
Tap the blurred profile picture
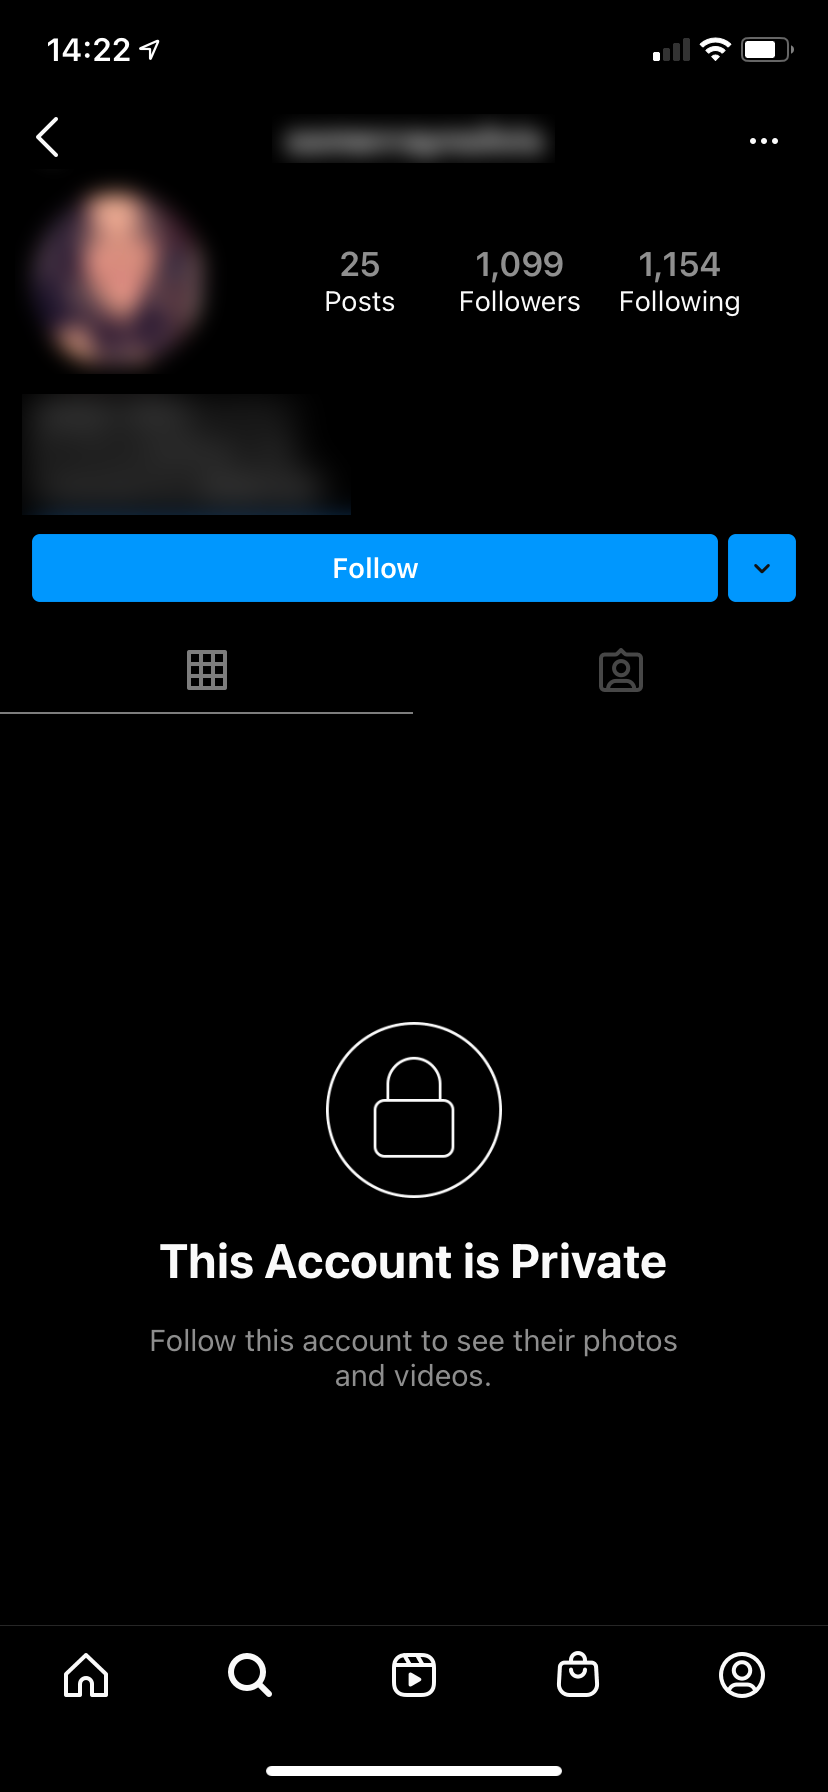click(x=118, y=277)
